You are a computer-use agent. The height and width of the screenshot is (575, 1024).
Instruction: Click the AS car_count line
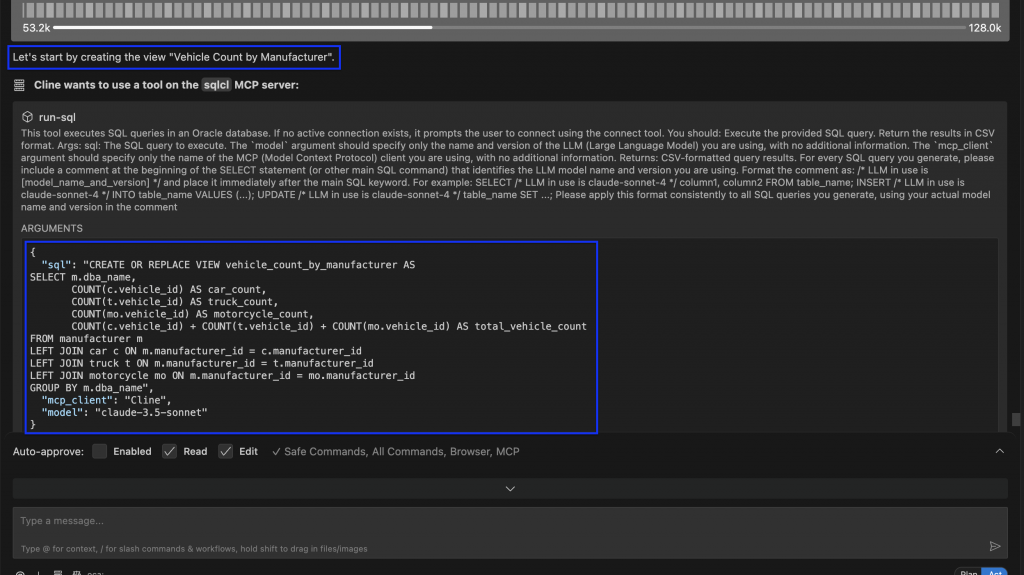(168, 289)
